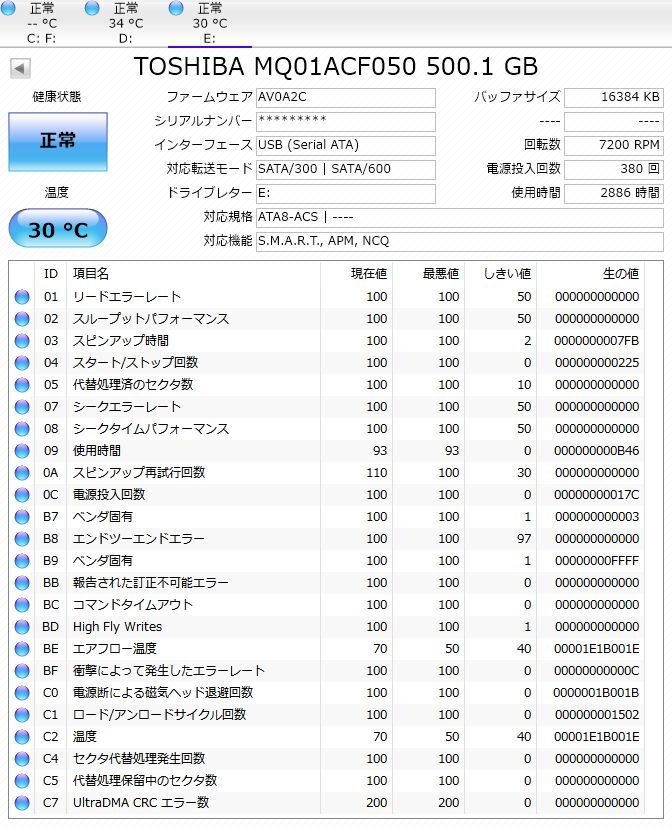Click the transfer mode field SATA/300 | SATA/600
672x827 pixels.
coord(346,170)
